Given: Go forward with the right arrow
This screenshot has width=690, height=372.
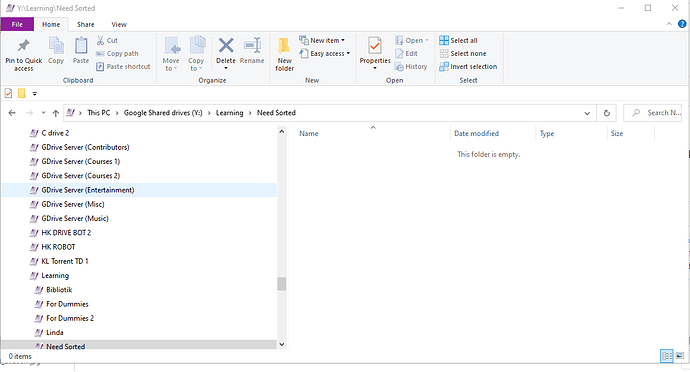Looking at the screenshot, I should (29, 113).
